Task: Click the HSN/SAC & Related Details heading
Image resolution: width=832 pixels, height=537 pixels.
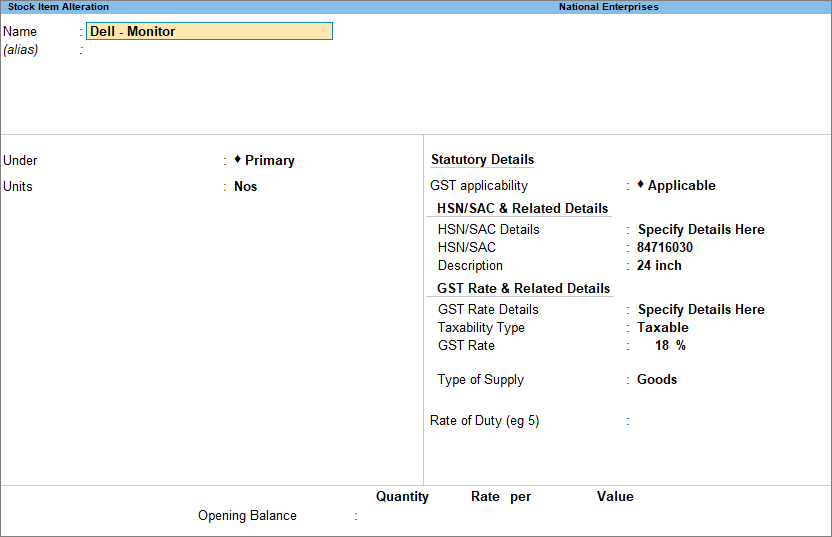Action: tap(522, 208)
